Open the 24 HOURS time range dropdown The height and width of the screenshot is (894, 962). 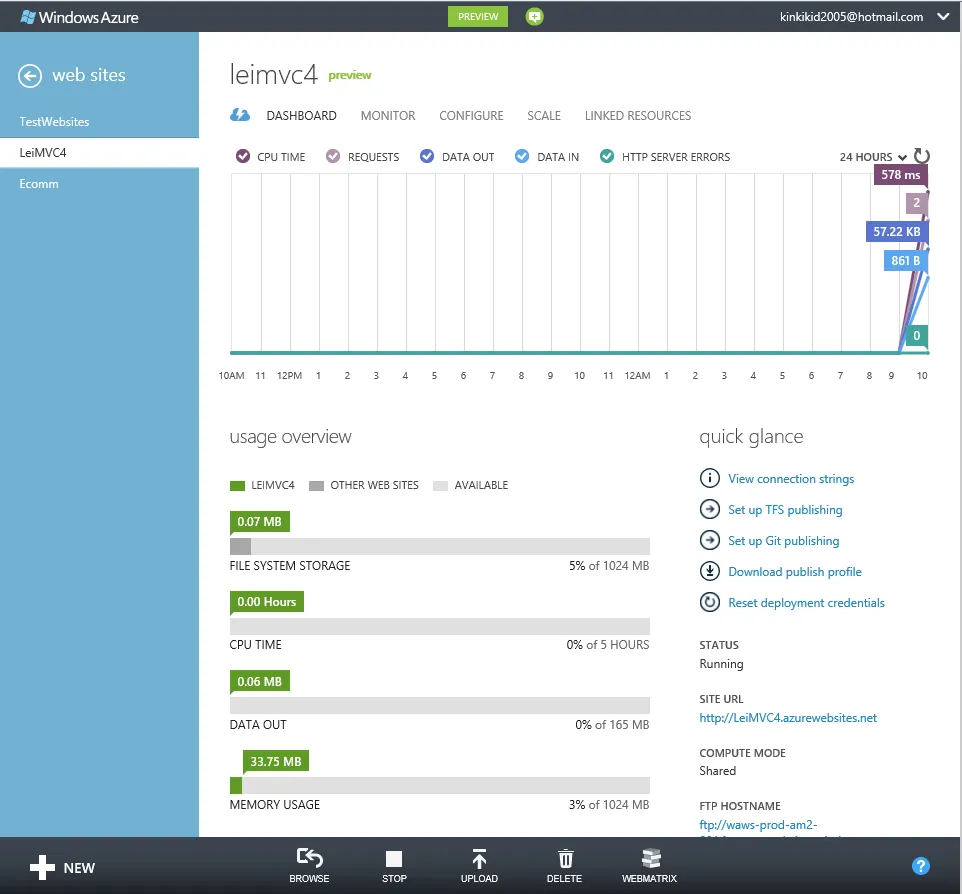[873, 157]
